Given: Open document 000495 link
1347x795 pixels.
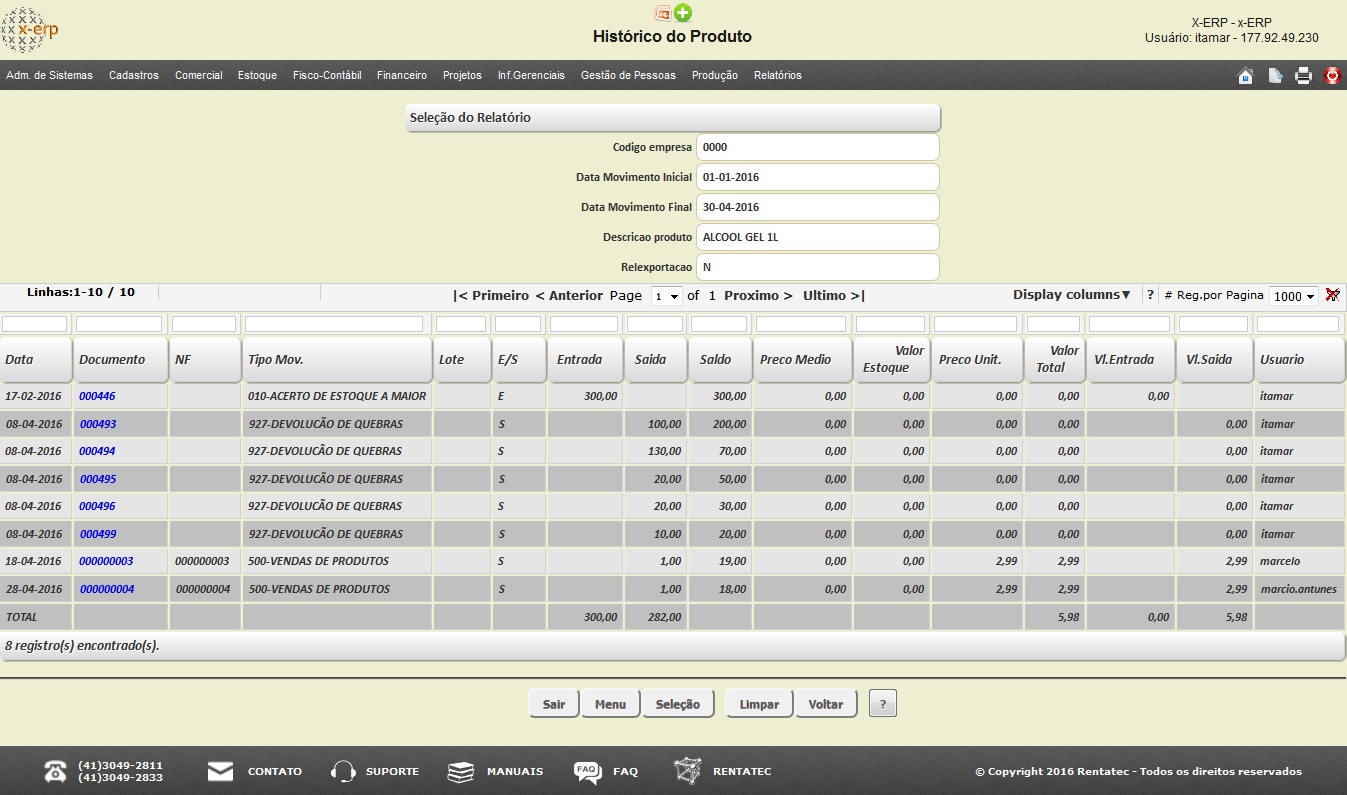Looking at the screenshot, I should 97,479.
